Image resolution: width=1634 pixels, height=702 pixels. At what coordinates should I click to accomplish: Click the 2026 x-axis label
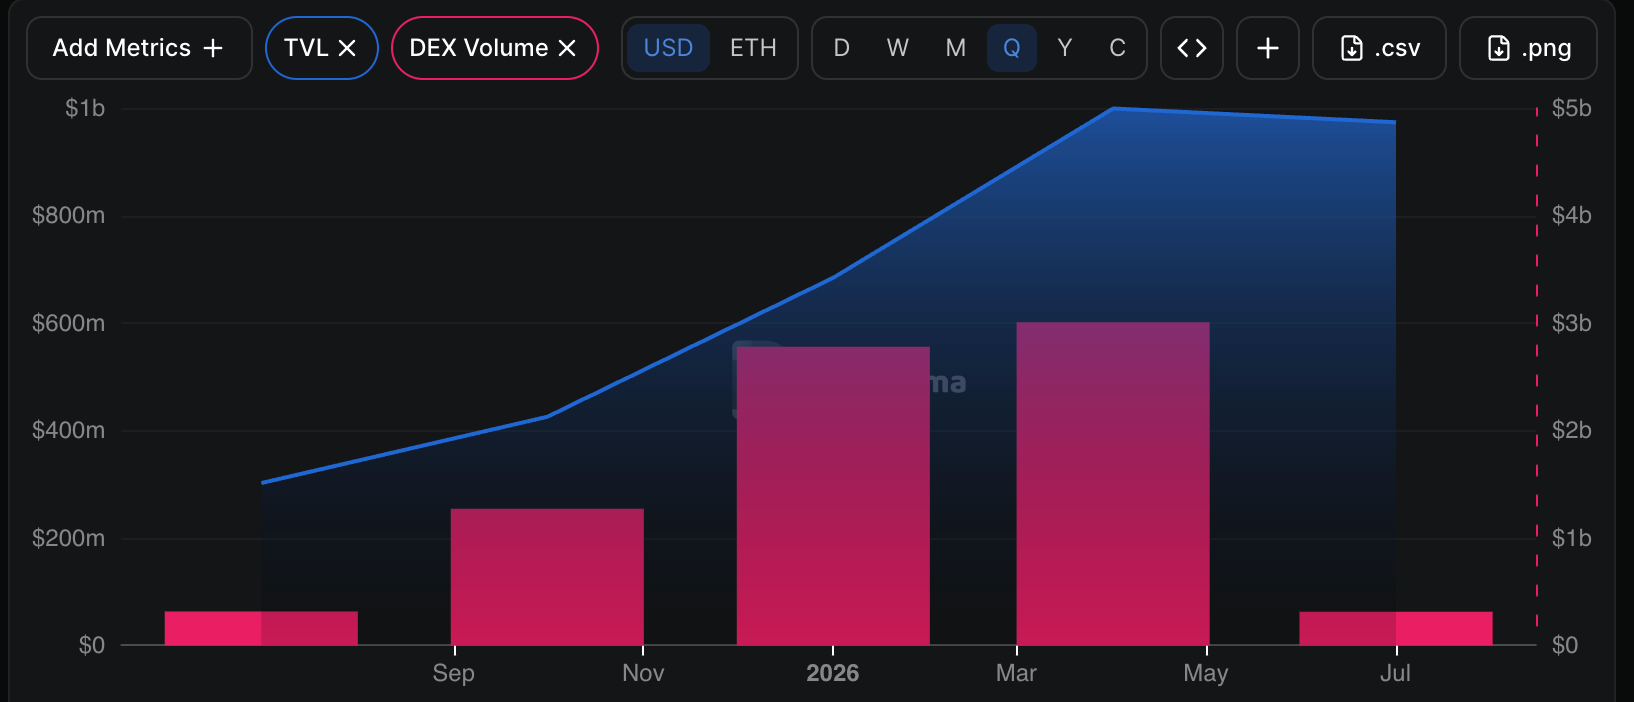click(x=833, y=673)
